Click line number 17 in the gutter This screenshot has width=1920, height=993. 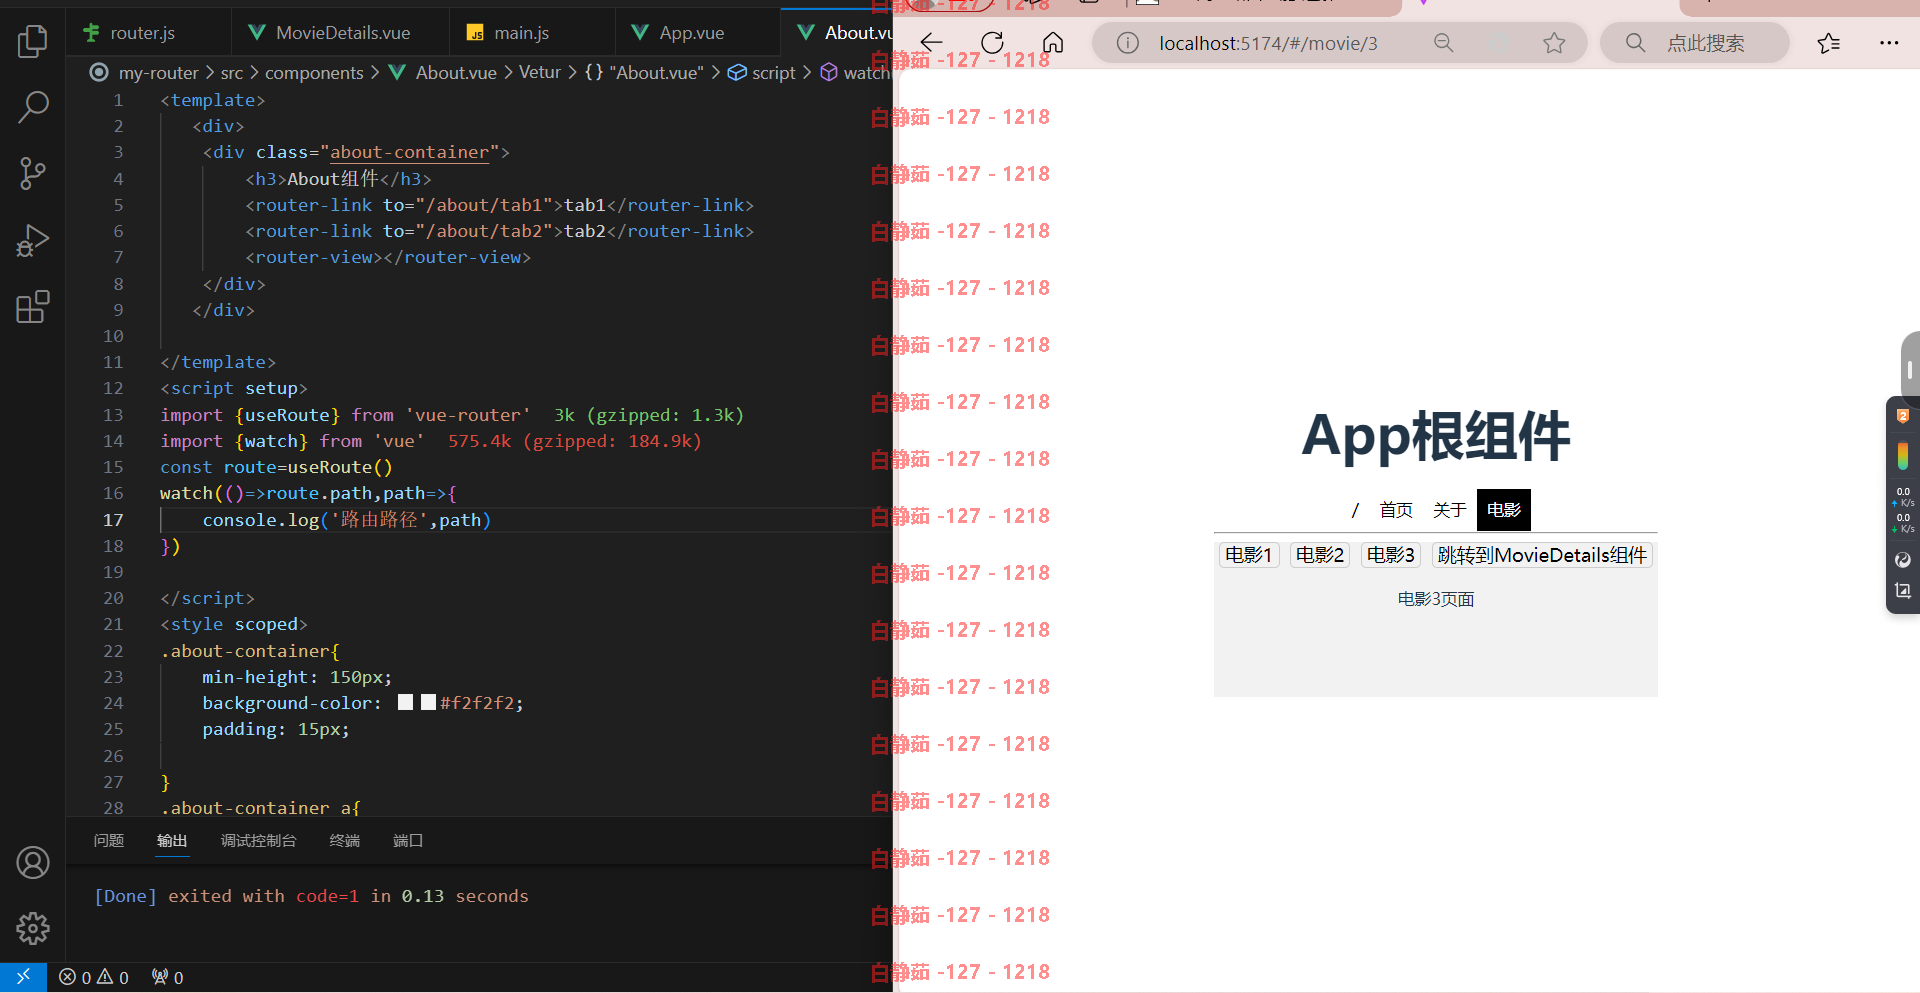113,520
